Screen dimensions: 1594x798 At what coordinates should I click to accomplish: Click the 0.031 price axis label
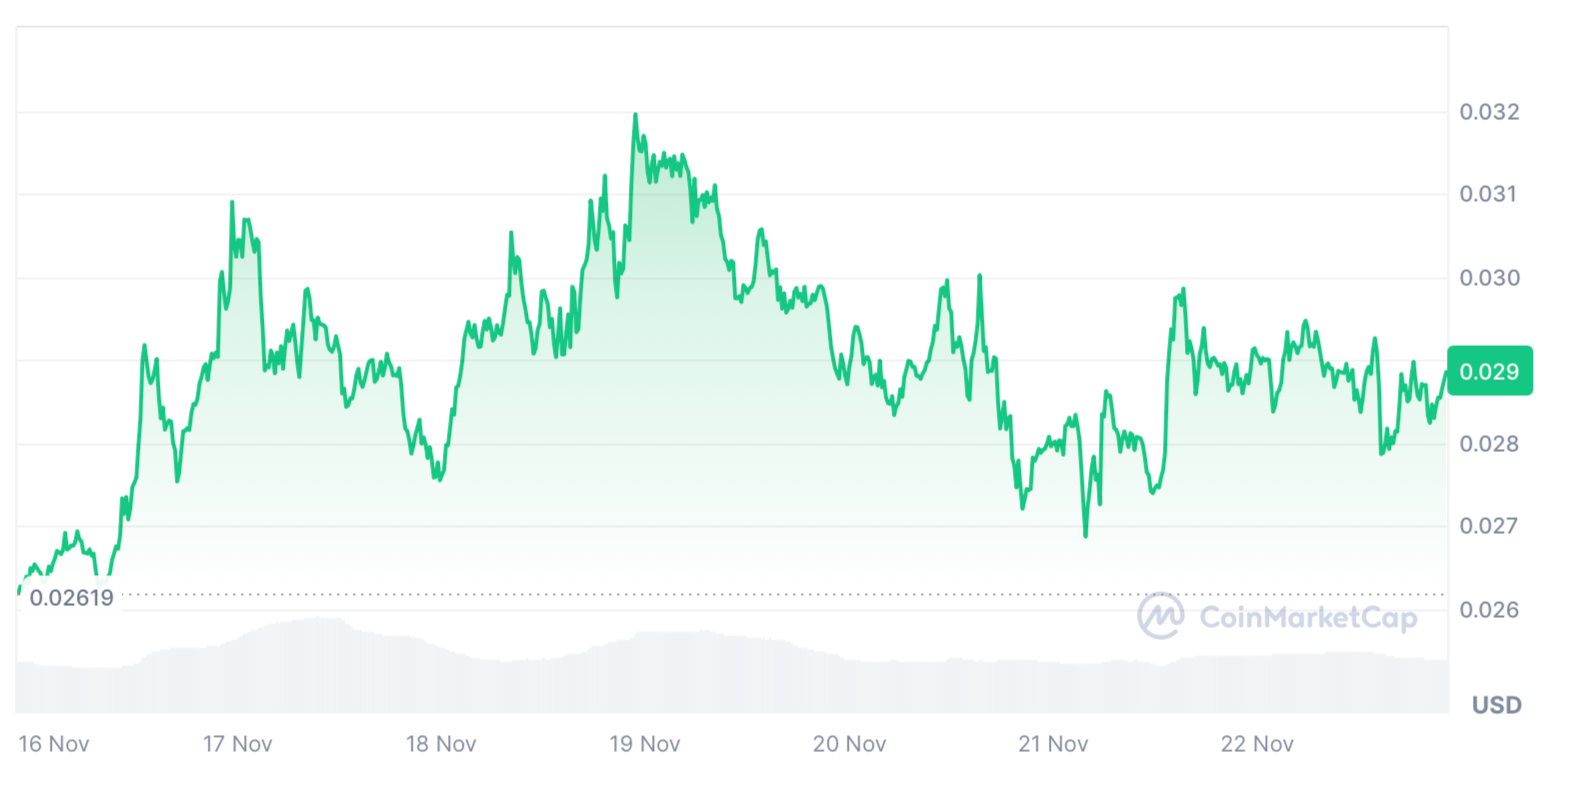[1489, 194]
